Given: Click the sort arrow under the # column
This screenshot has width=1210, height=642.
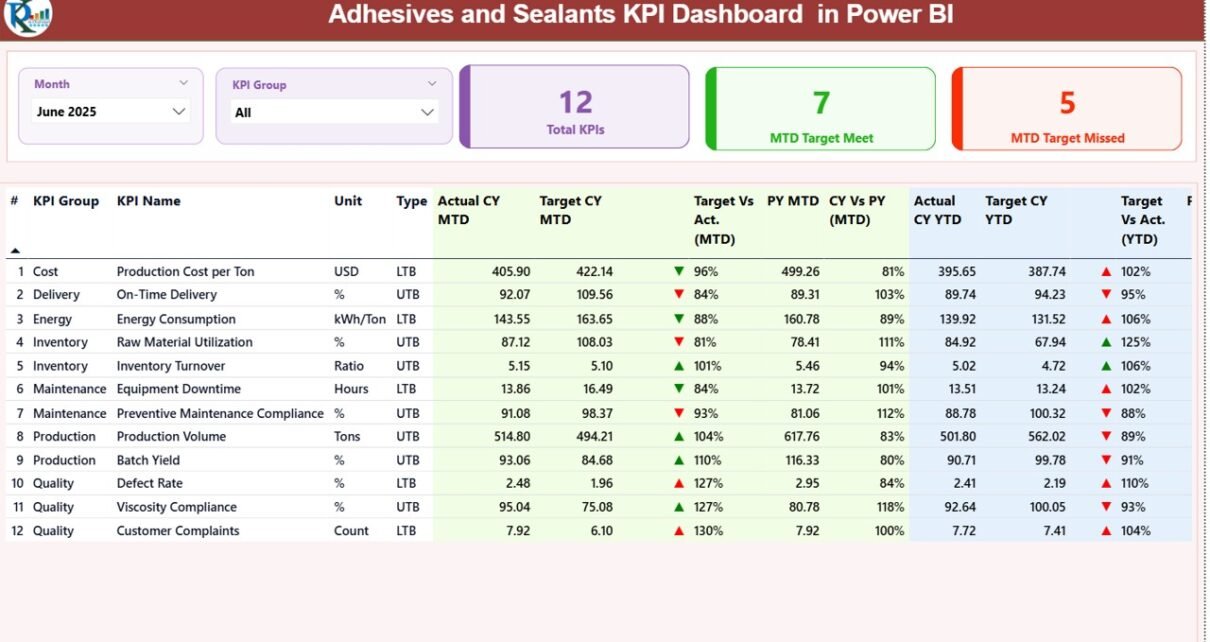Looking at the screenshot, I should (15, 250).
